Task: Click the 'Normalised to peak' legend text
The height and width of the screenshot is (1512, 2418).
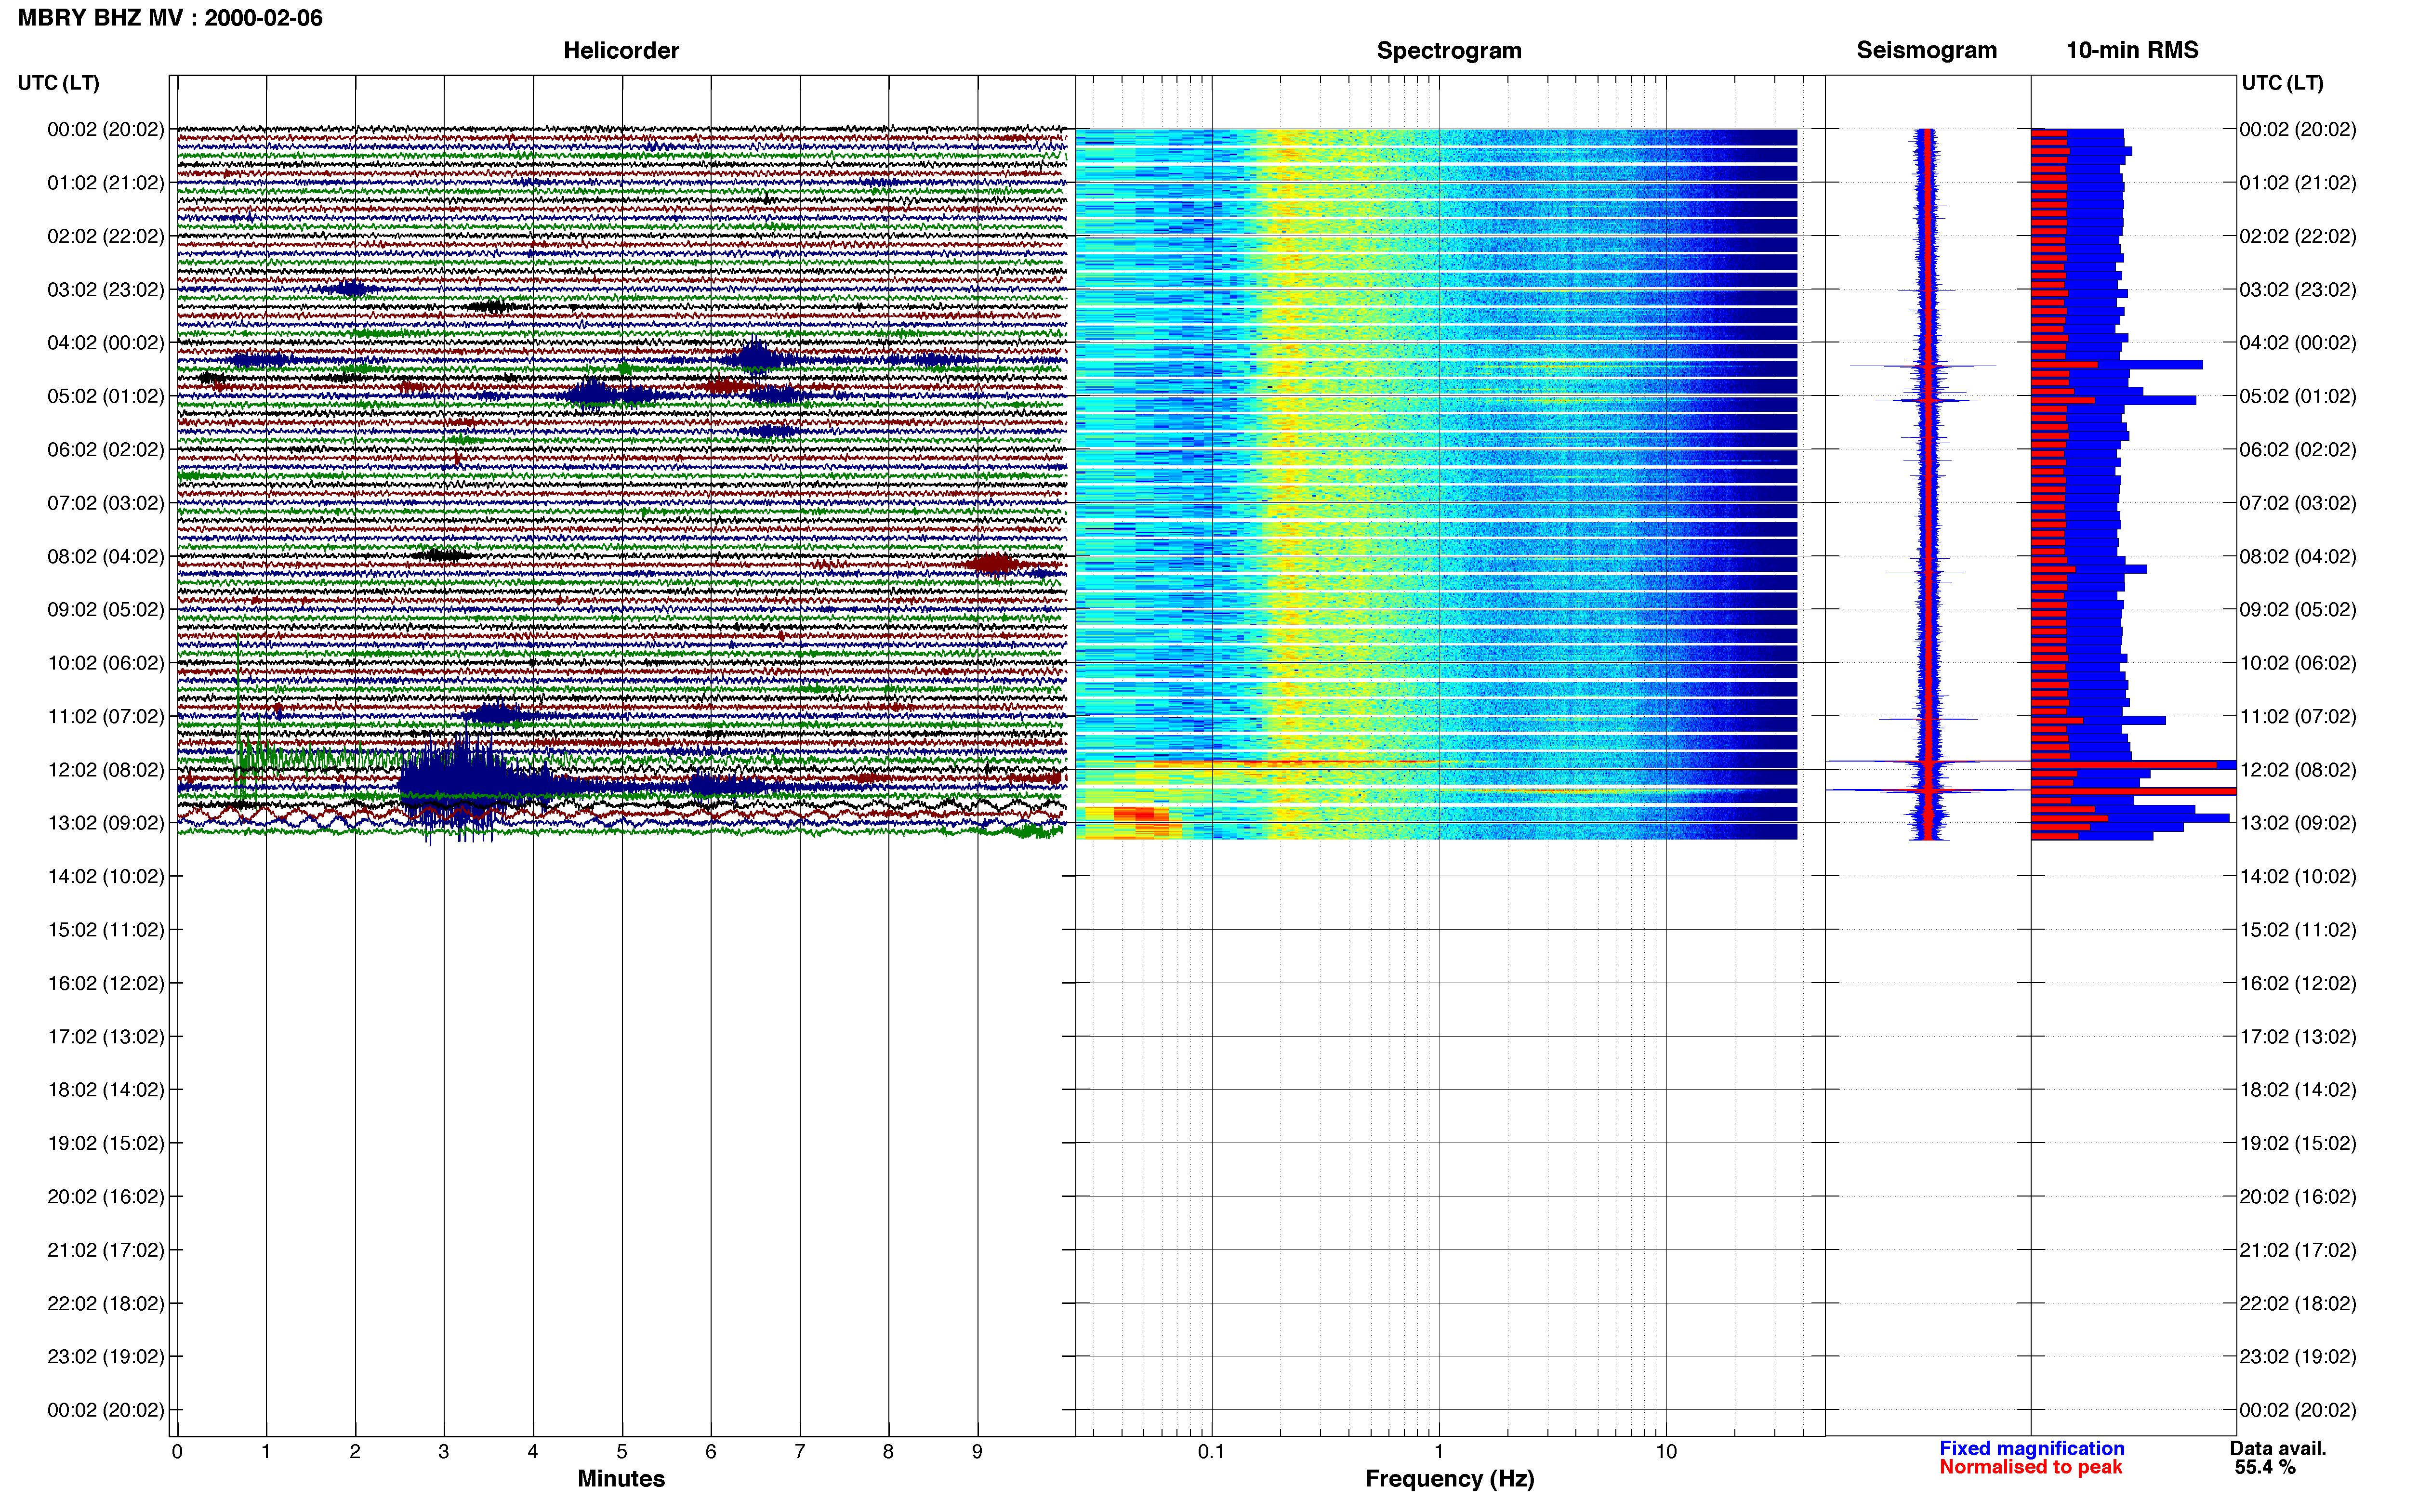Action: tap(2030, 1467)
